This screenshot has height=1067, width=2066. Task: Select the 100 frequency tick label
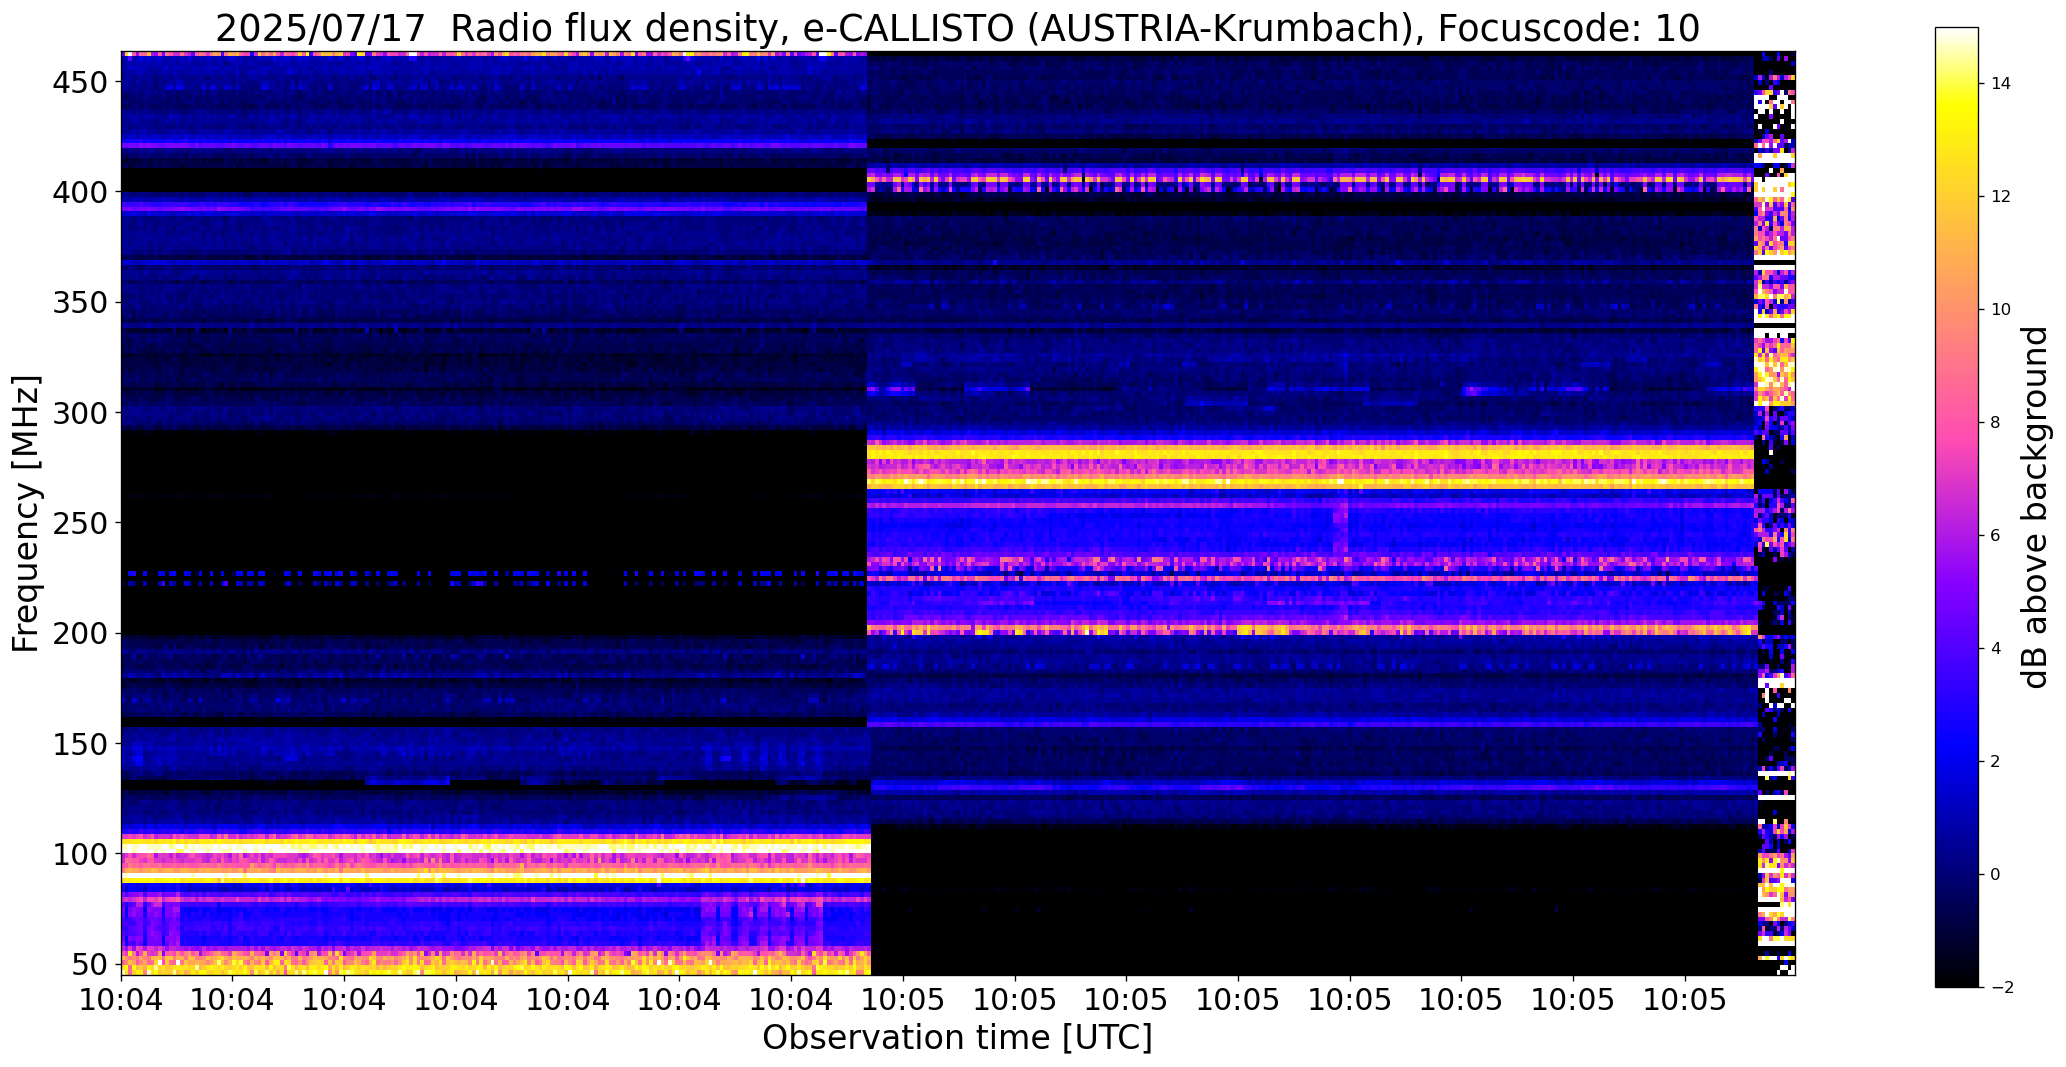click(79, 854)
